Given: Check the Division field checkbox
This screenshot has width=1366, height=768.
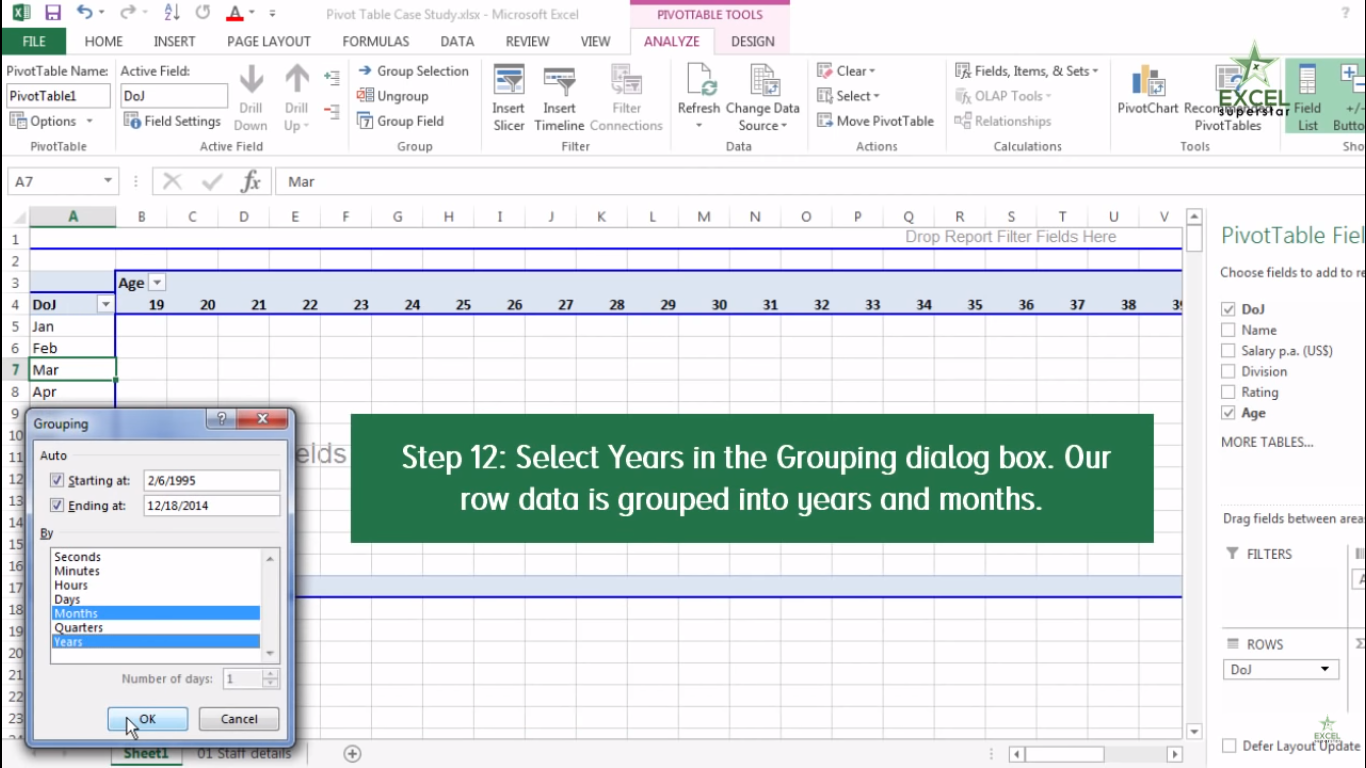Looking at the screenshot, I should 1228,372.
